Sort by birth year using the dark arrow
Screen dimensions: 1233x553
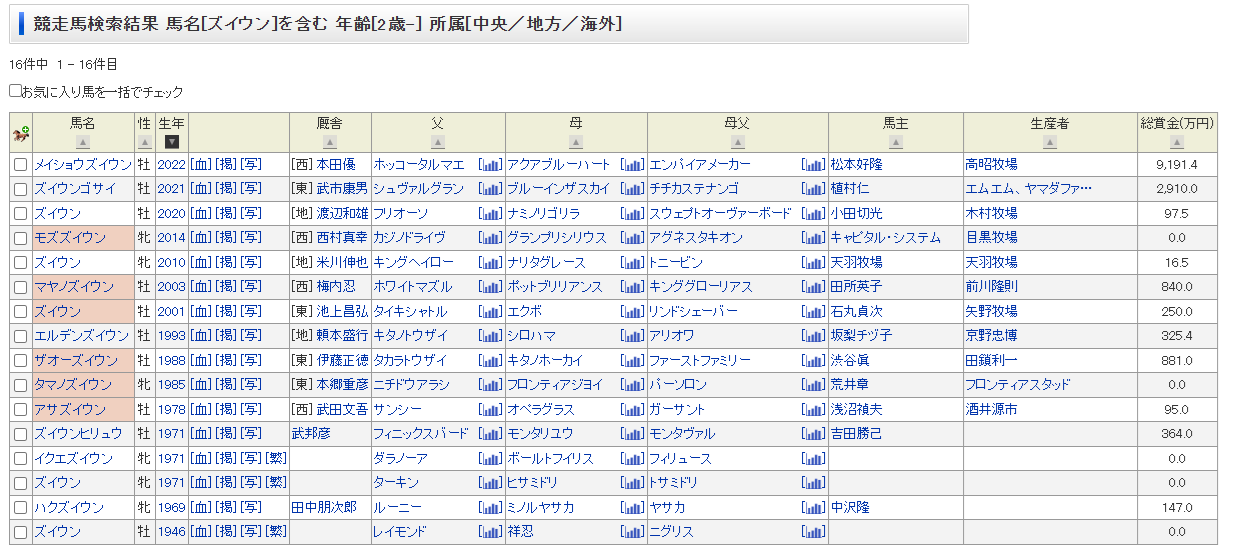(172, 142)
